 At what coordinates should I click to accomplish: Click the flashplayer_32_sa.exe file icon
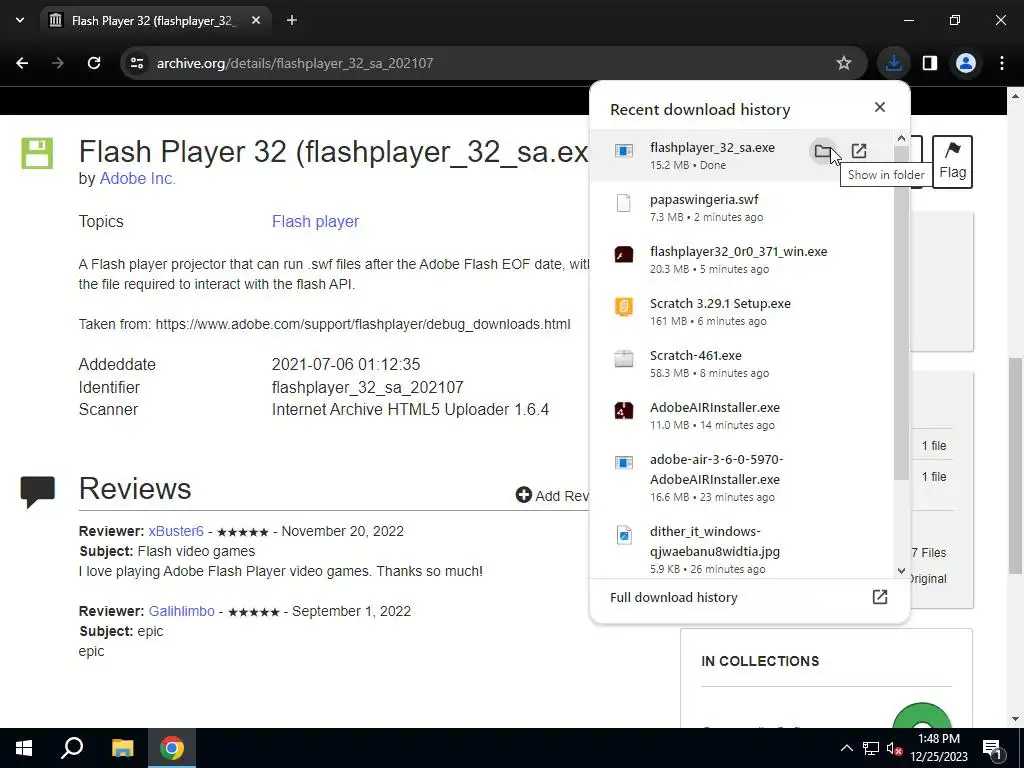coord(624,151)
